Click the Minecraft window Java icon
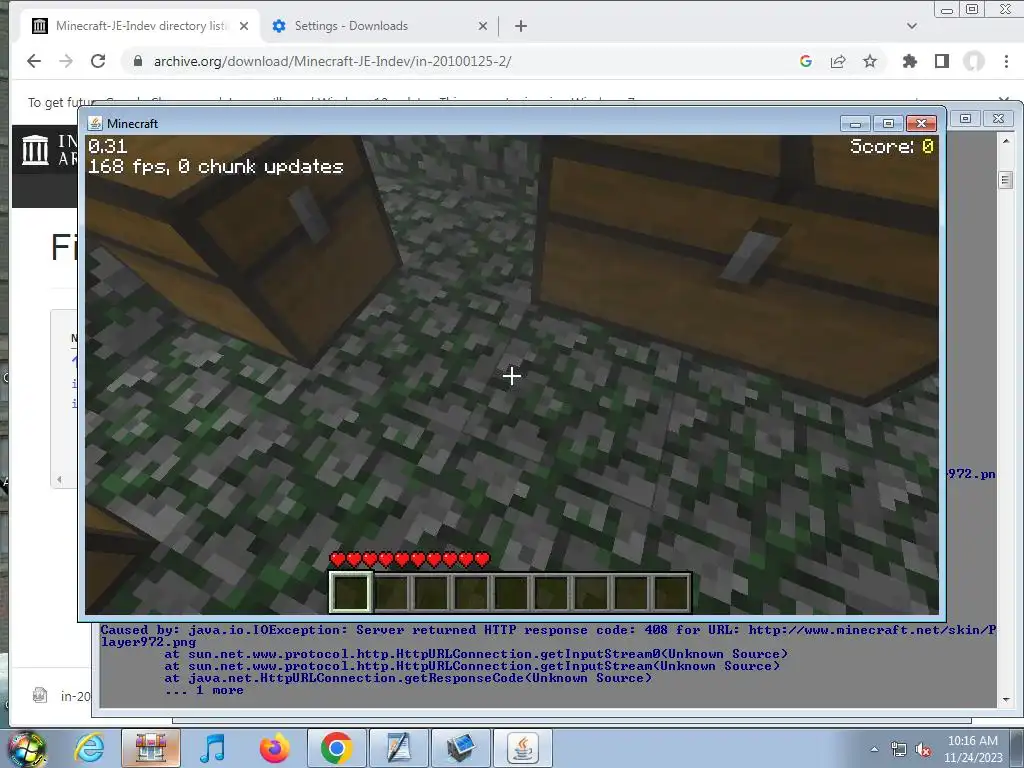 coord(95,123)
